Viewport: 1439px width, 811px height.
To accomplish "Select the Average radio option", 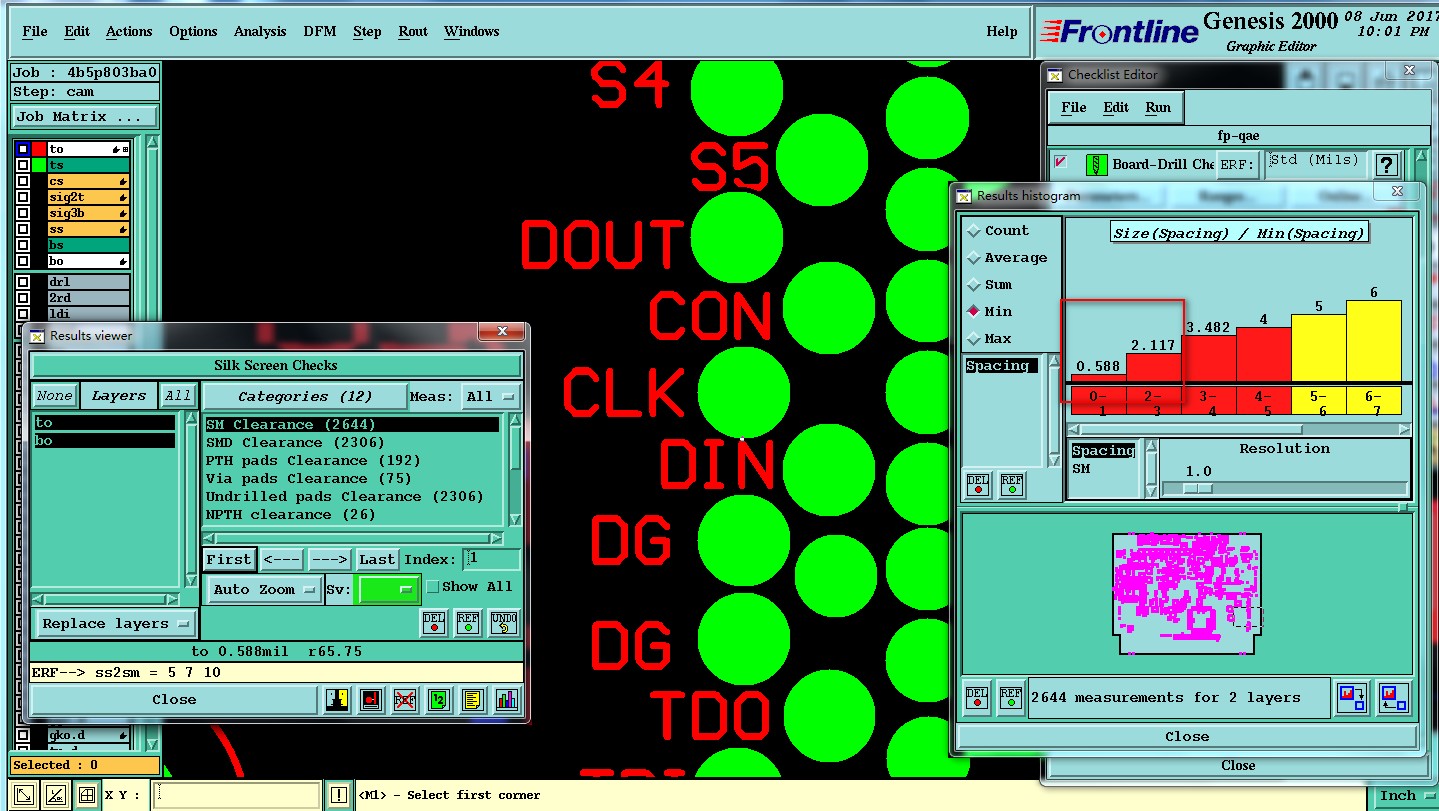I will coord(974,258).
